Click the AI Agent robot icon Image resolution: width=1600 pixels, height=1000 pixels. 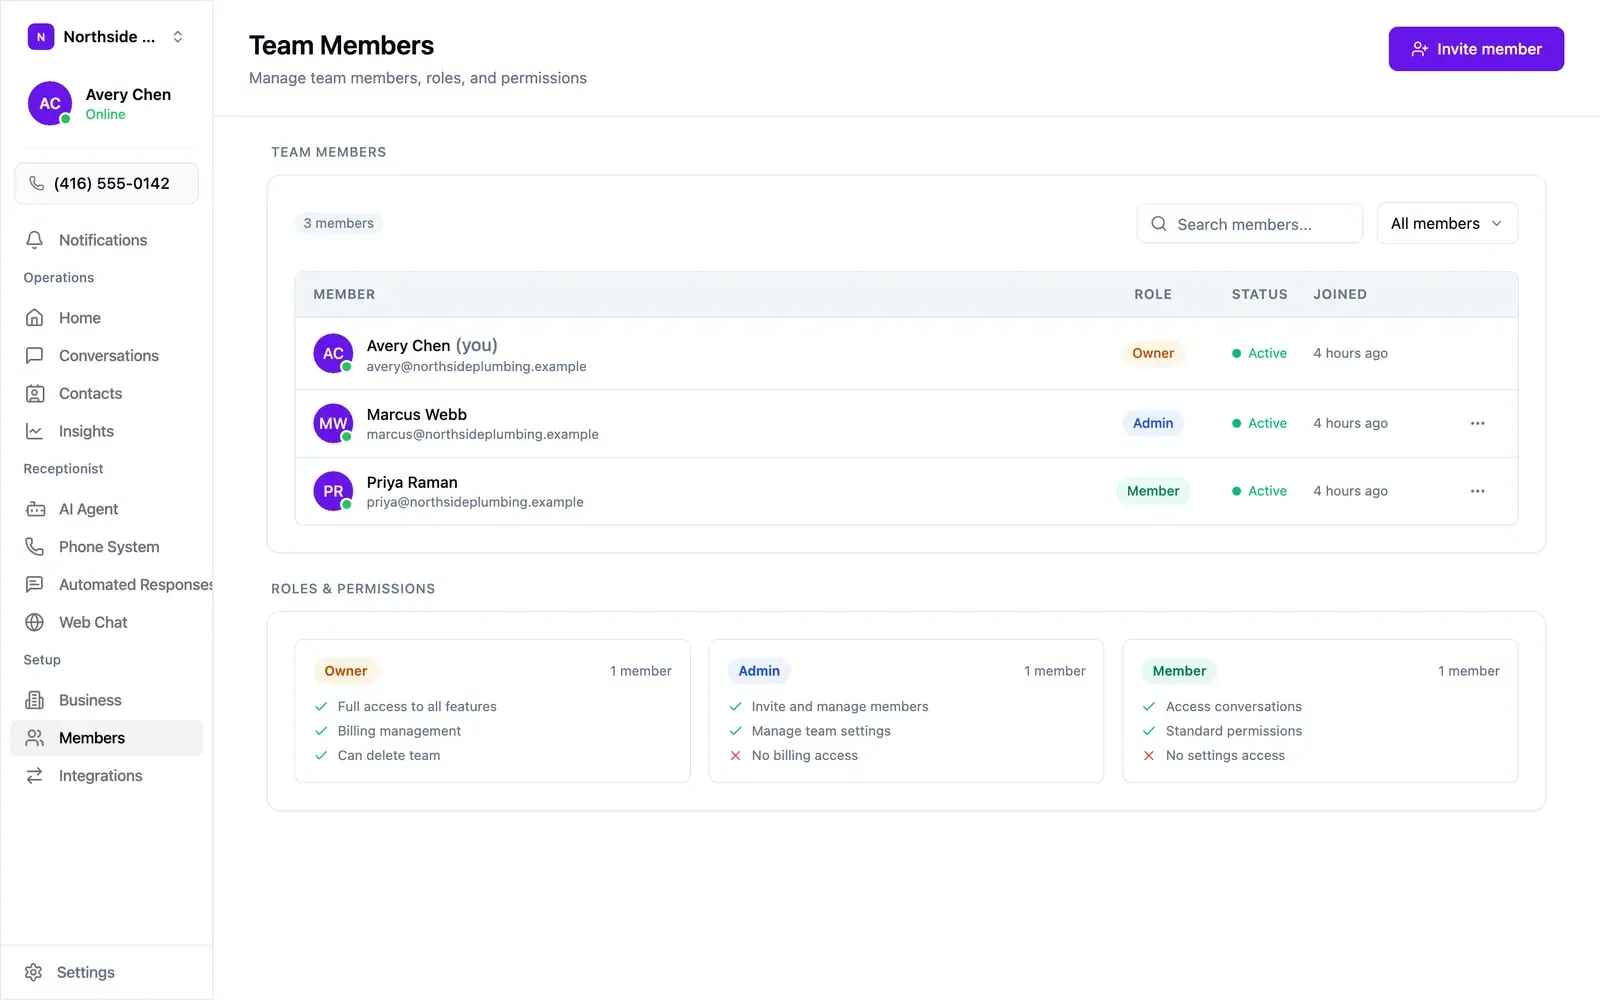[x=34, y=509]
